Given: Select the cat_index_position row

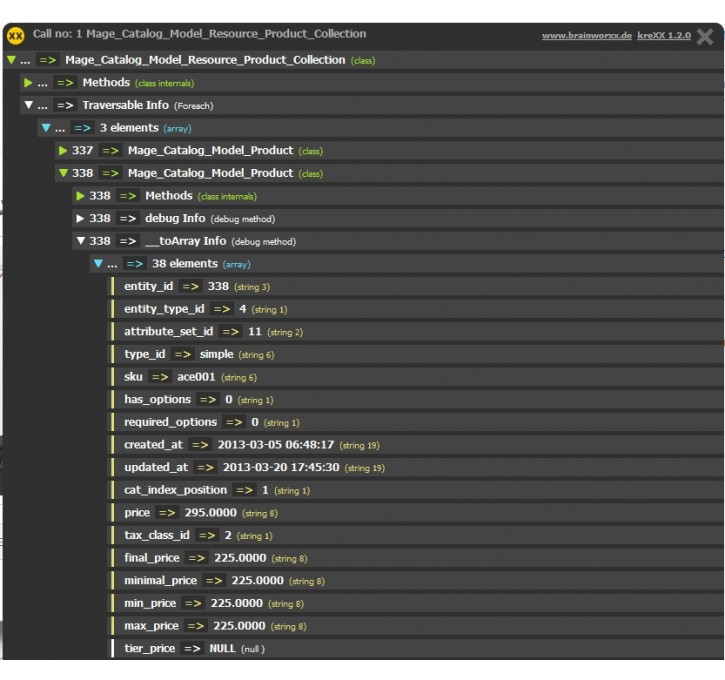Looking at the screenshot, I should tap(415, 490).
